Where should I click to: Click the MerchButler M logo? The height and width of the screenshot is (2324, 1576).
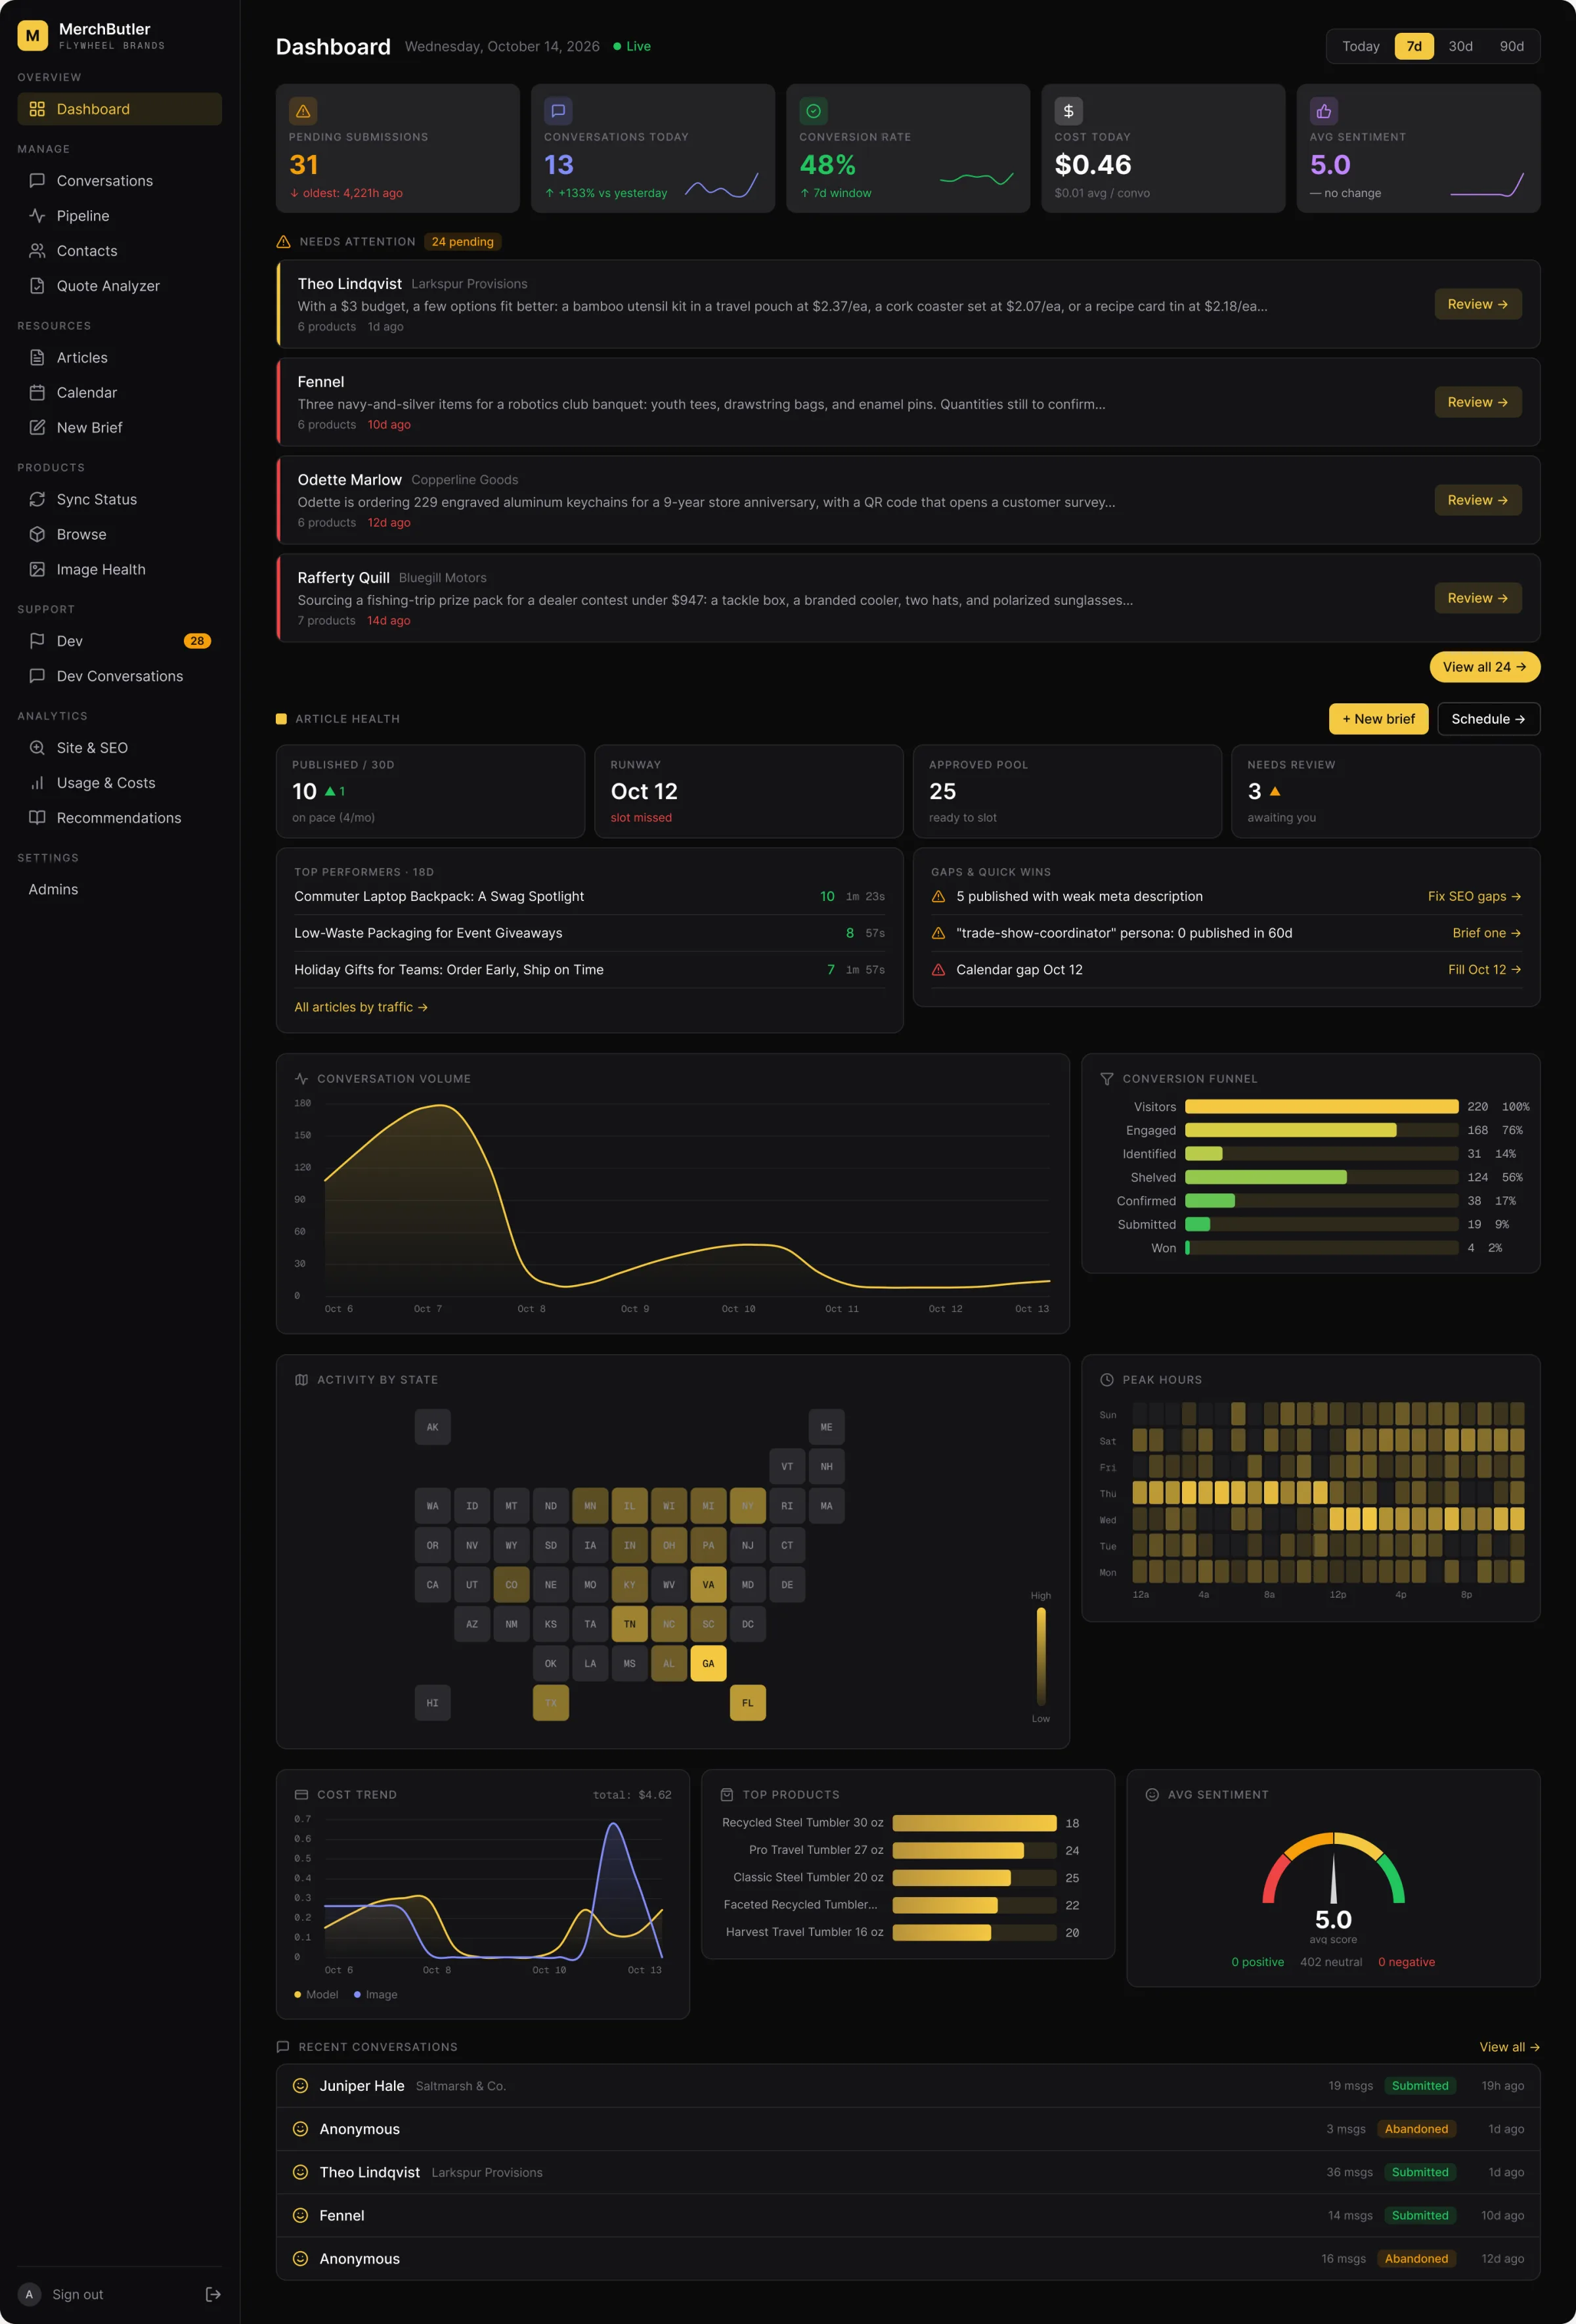(33, 36)
